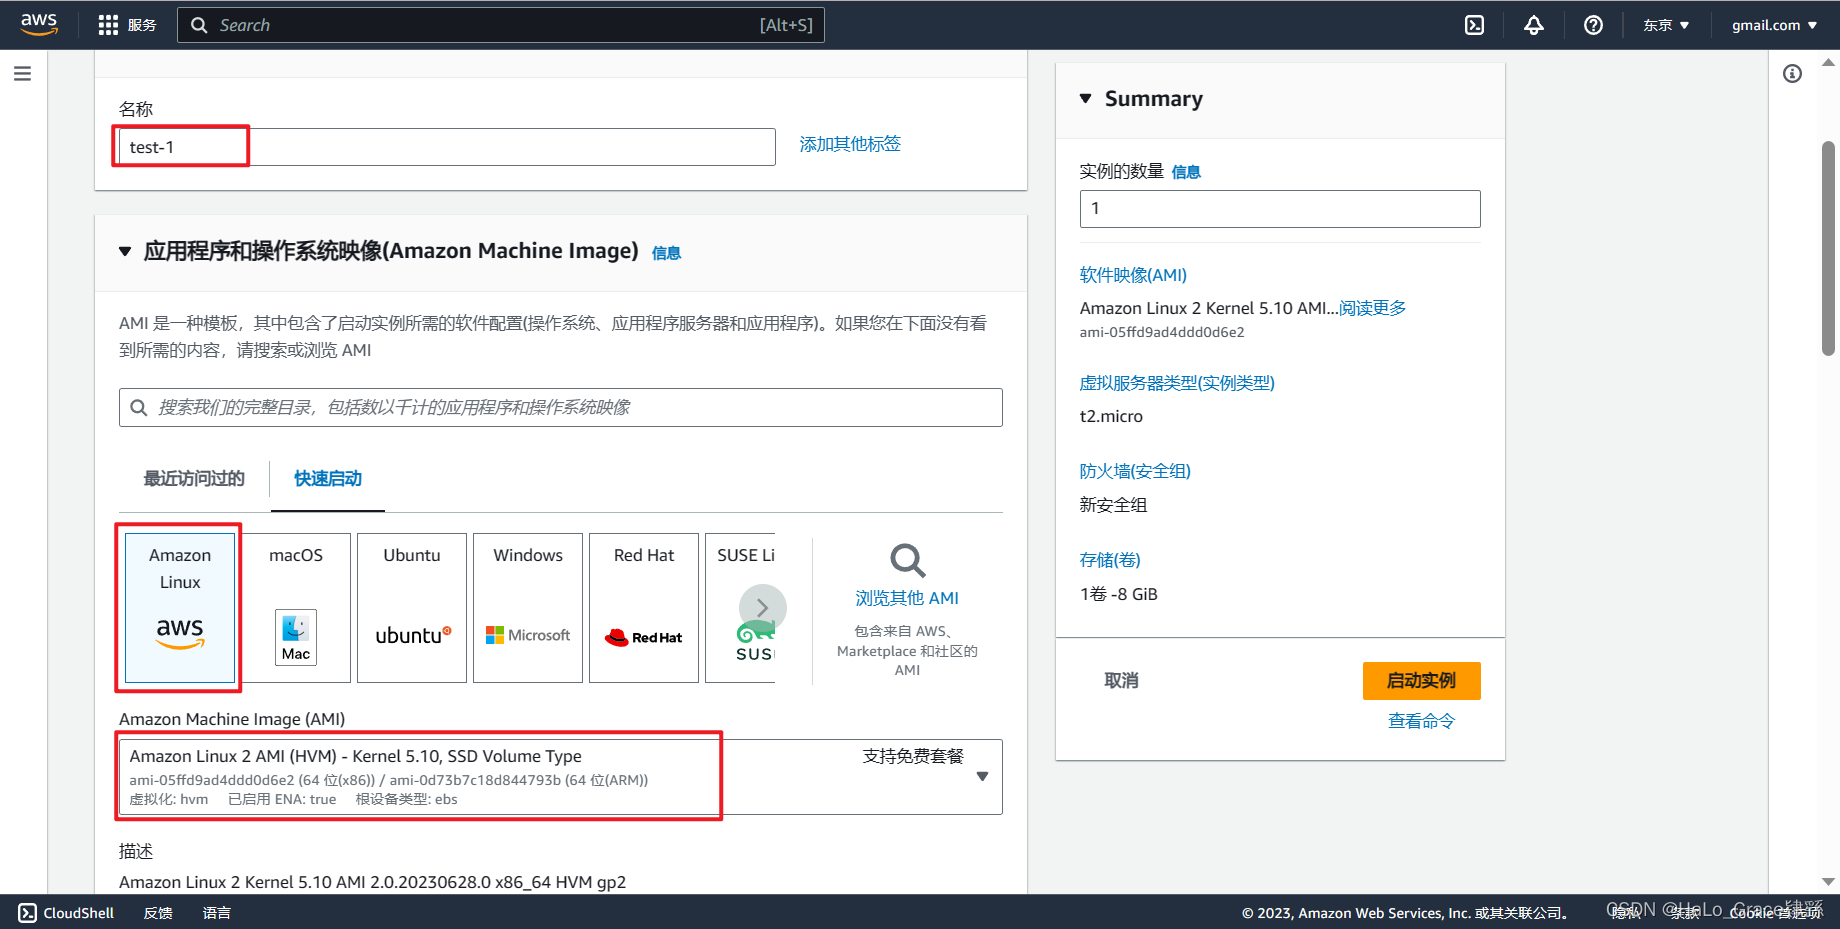Click 浏览其他 AMI link

907,598
